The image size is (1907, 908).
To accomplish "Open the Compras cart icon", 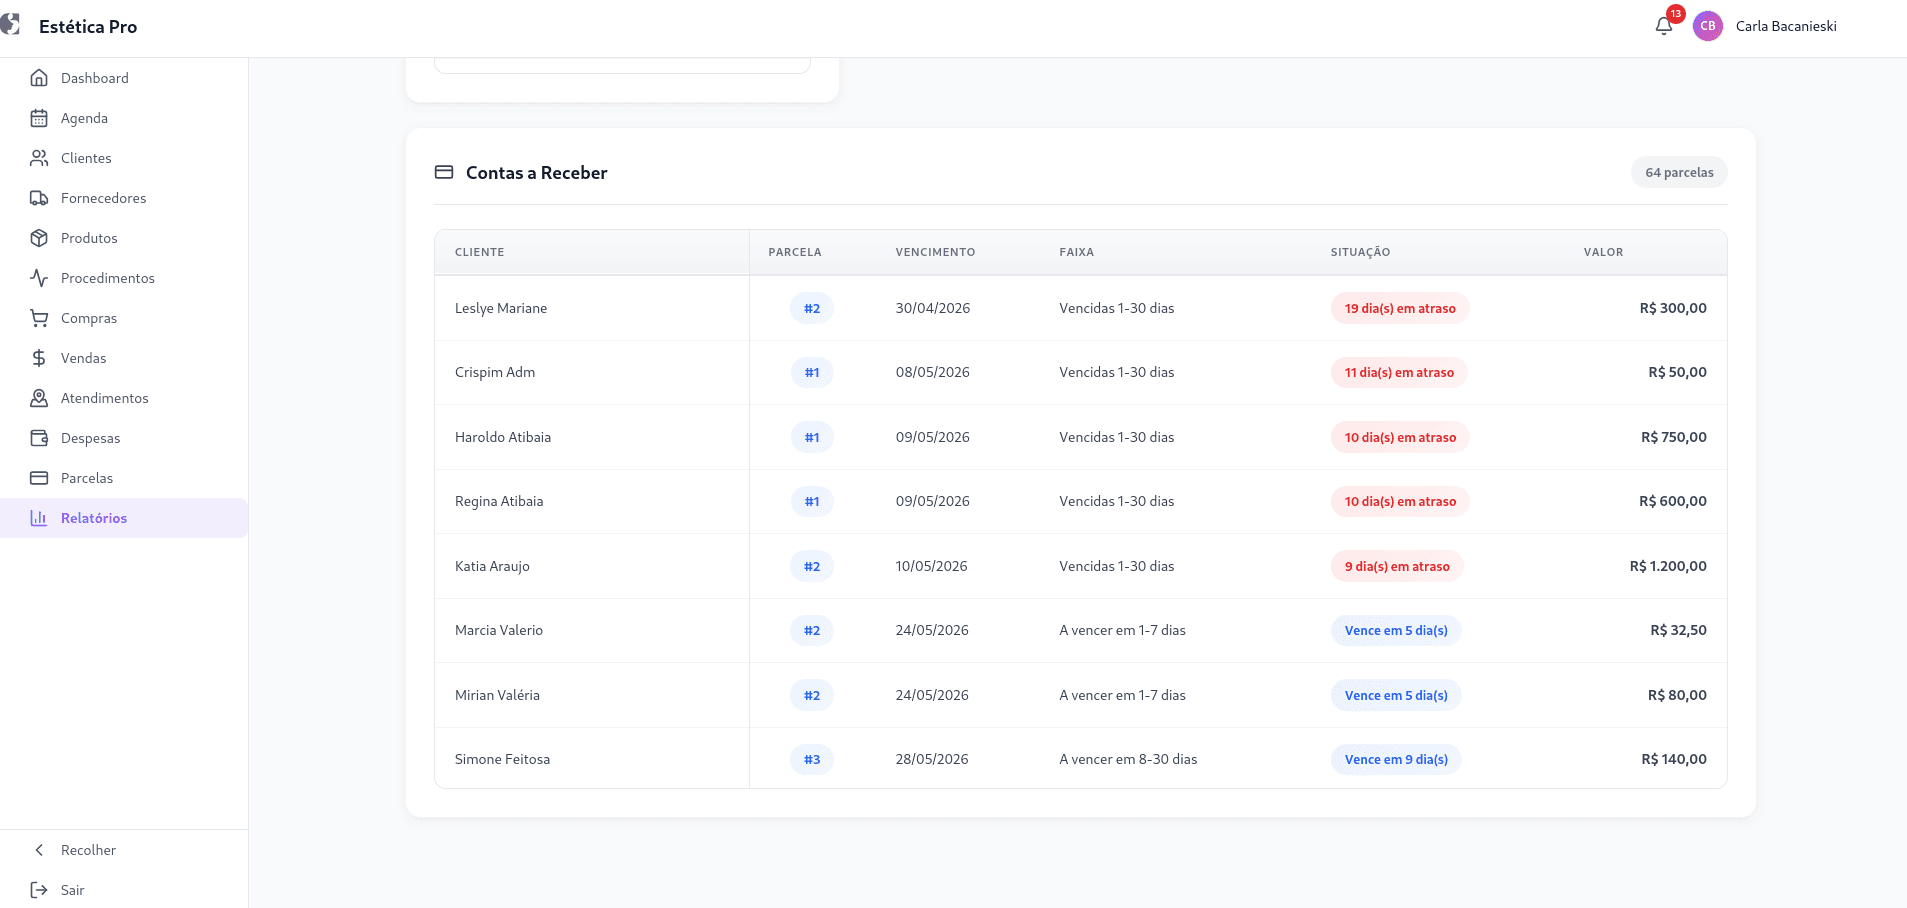I will (x=39, y=318).
